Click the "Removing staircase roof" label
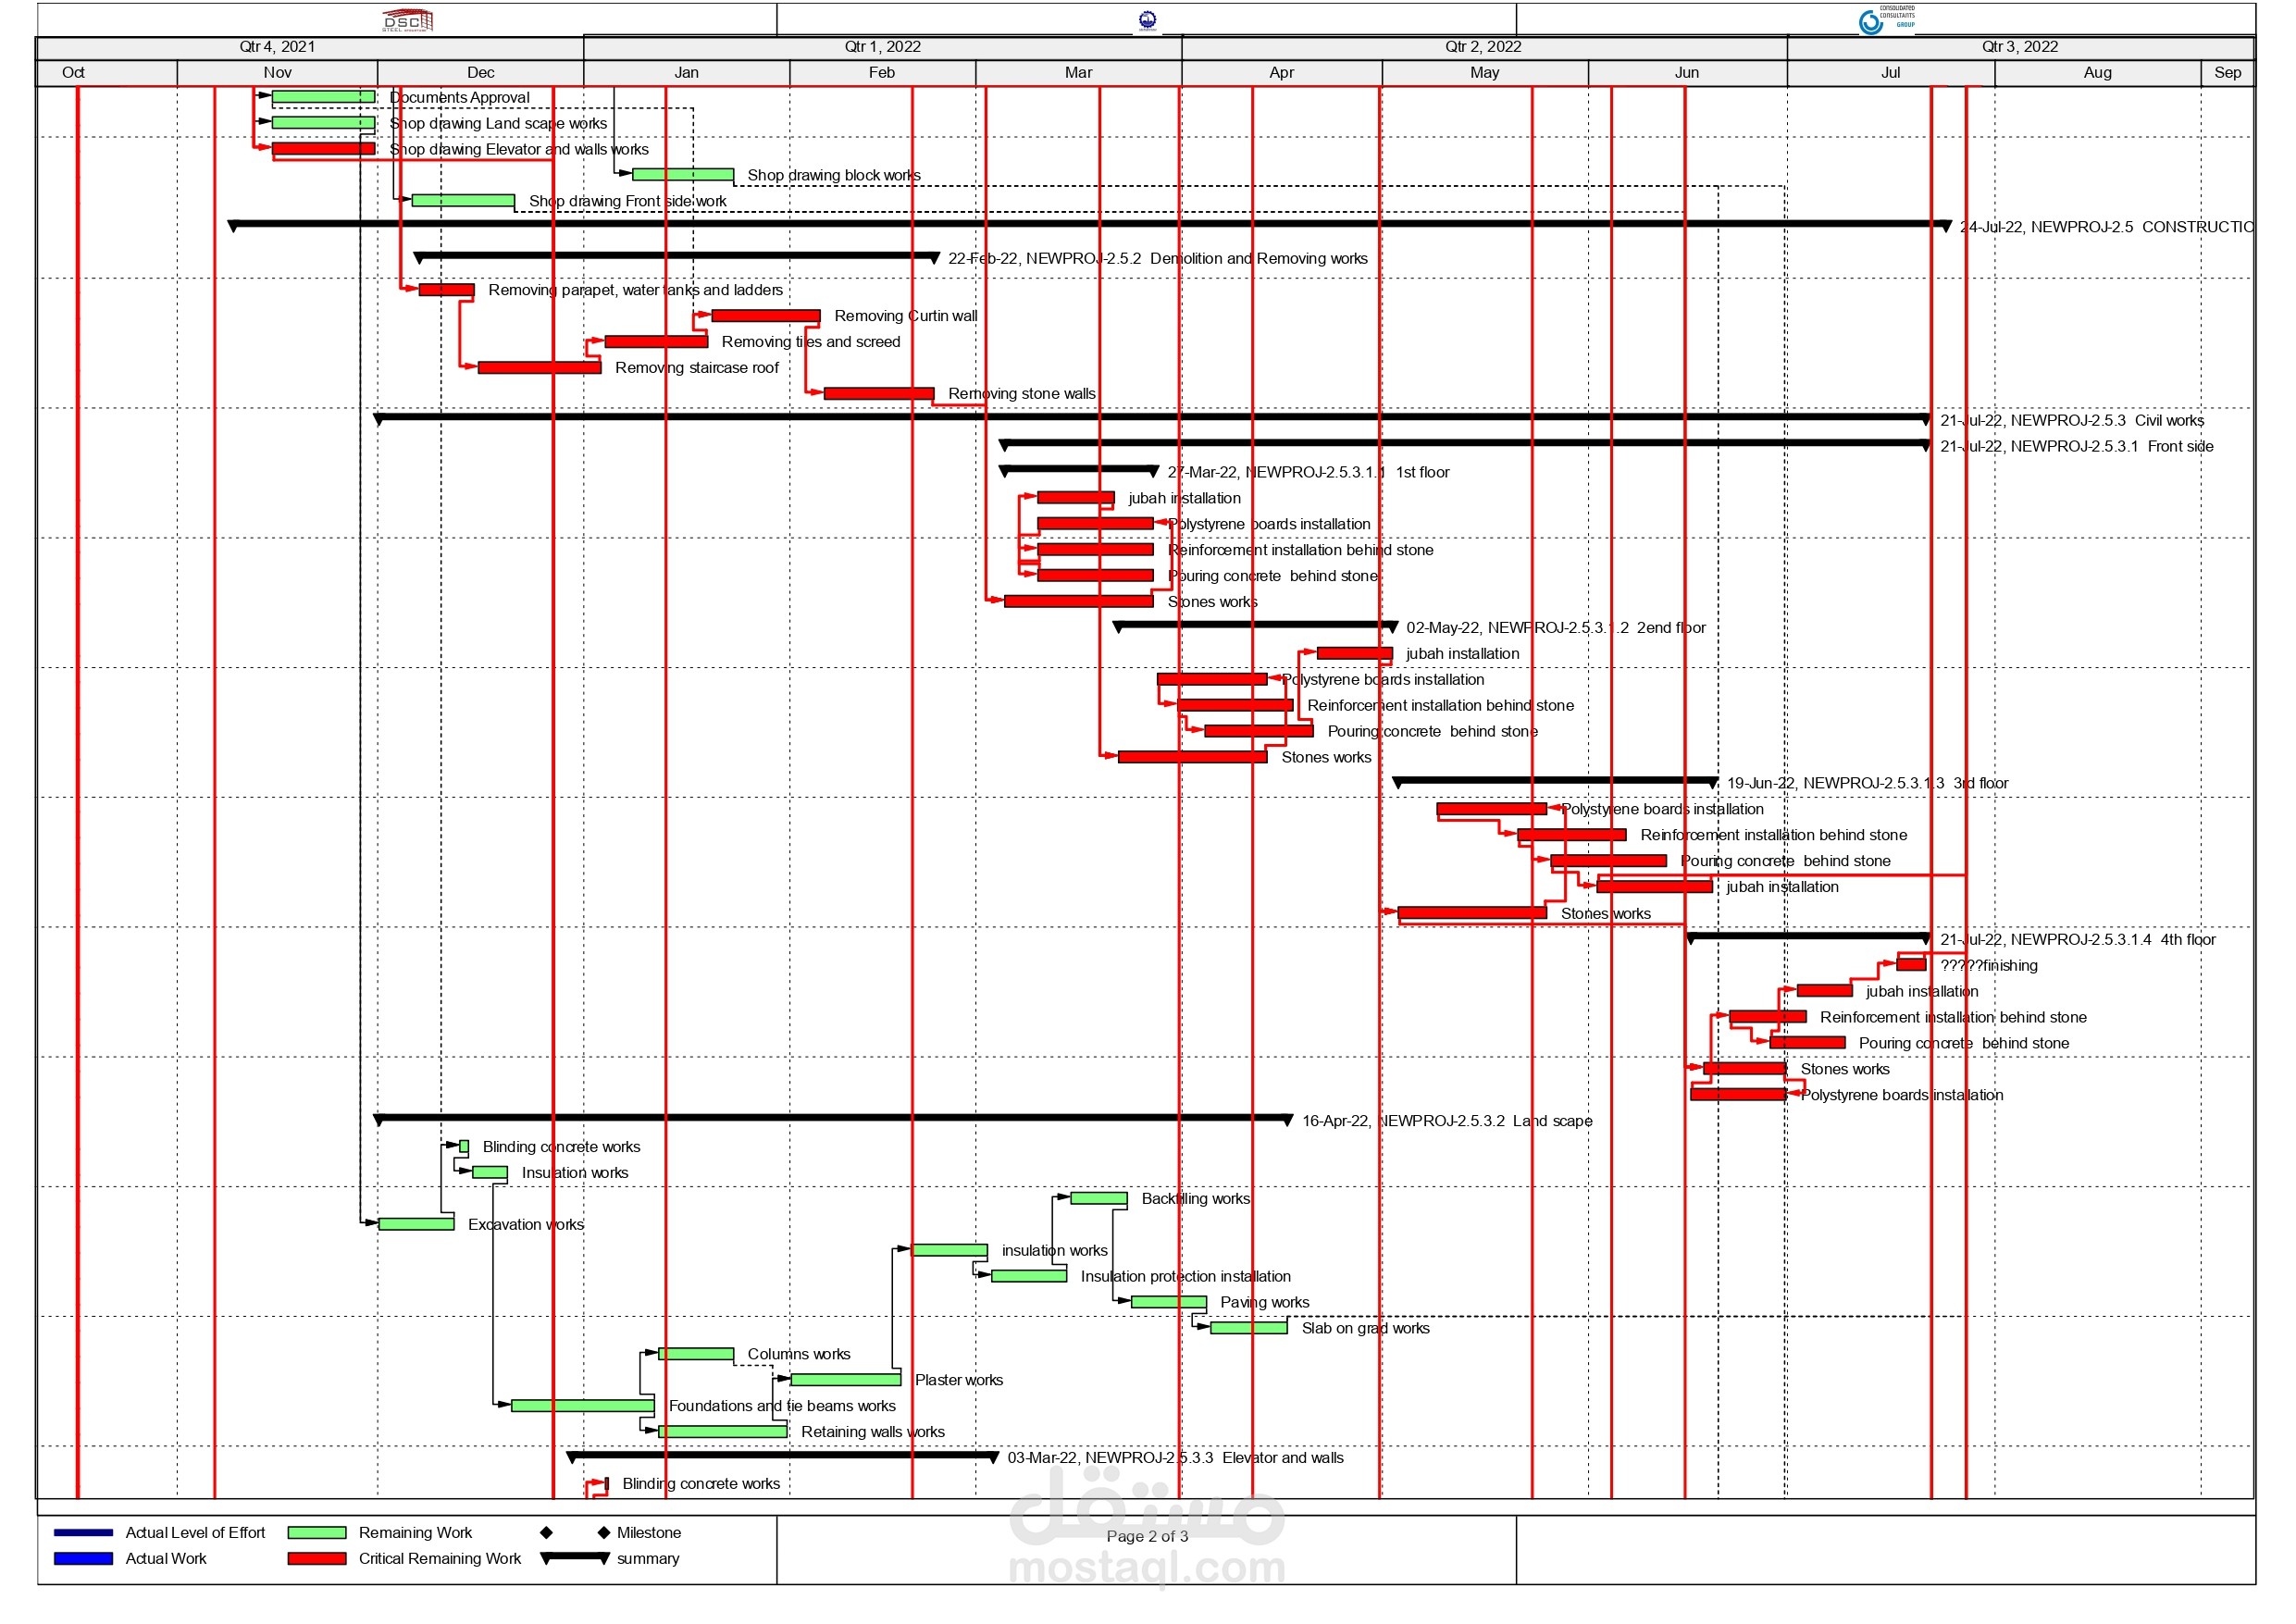Viewport: 2296px width, 1624px height. [697, 368]
